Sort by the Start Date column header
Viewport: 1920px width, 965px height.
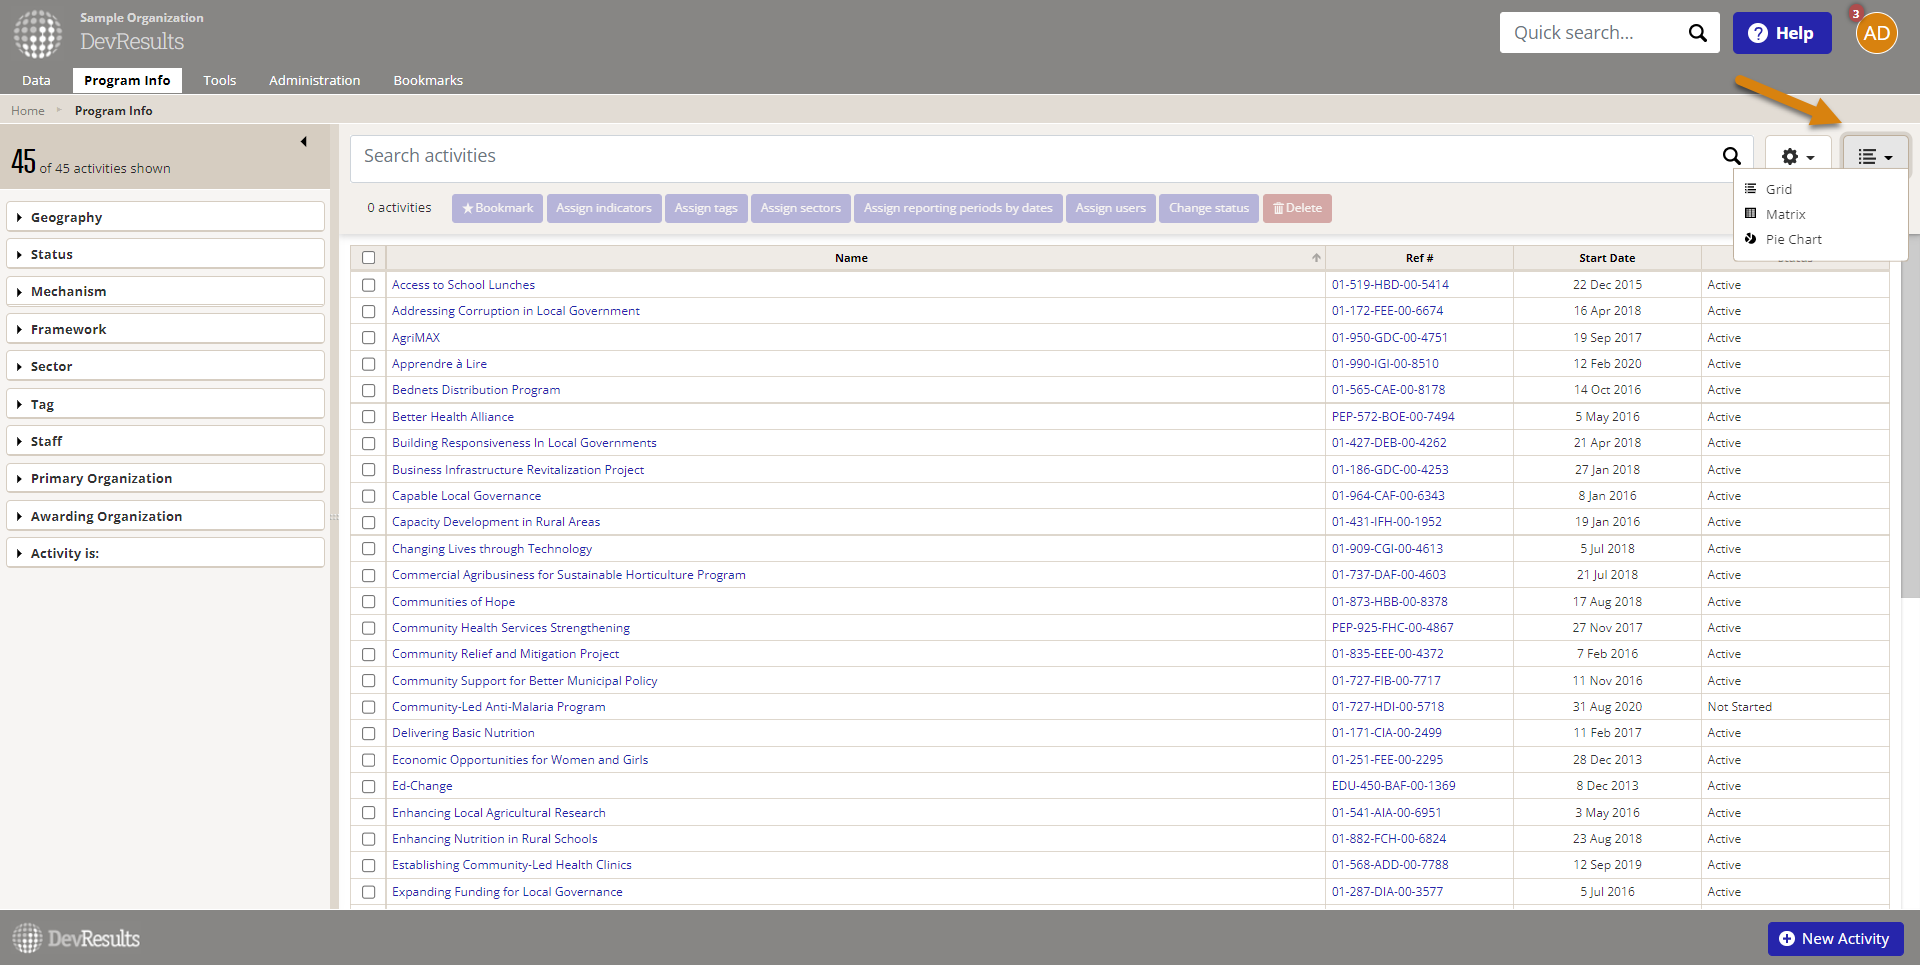pos(1607,258)
